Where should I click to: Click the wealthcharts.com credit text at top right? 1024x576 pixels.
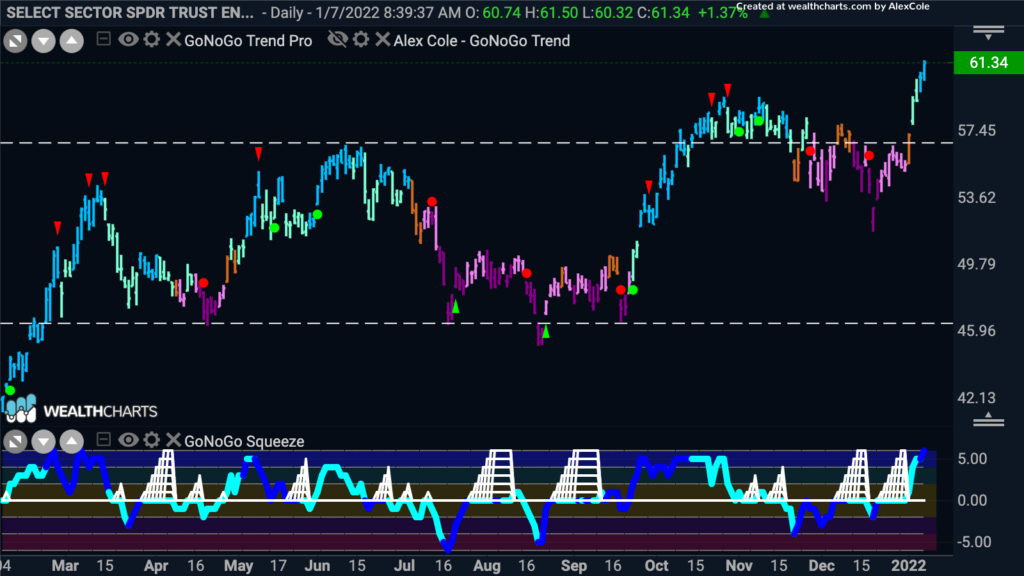pos(833,7)
